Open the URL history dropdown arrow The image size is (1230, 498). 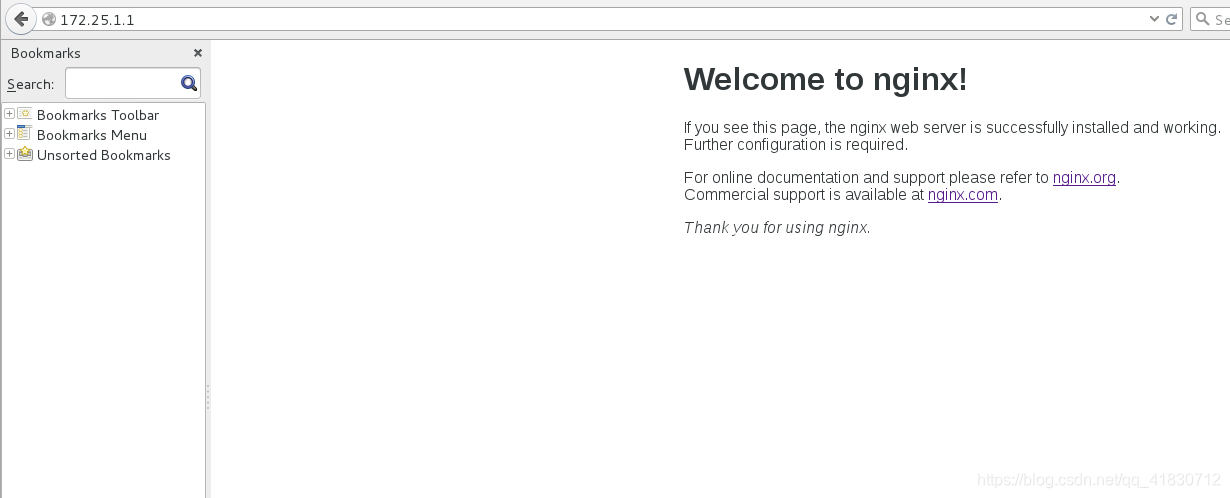point(1155,19)
